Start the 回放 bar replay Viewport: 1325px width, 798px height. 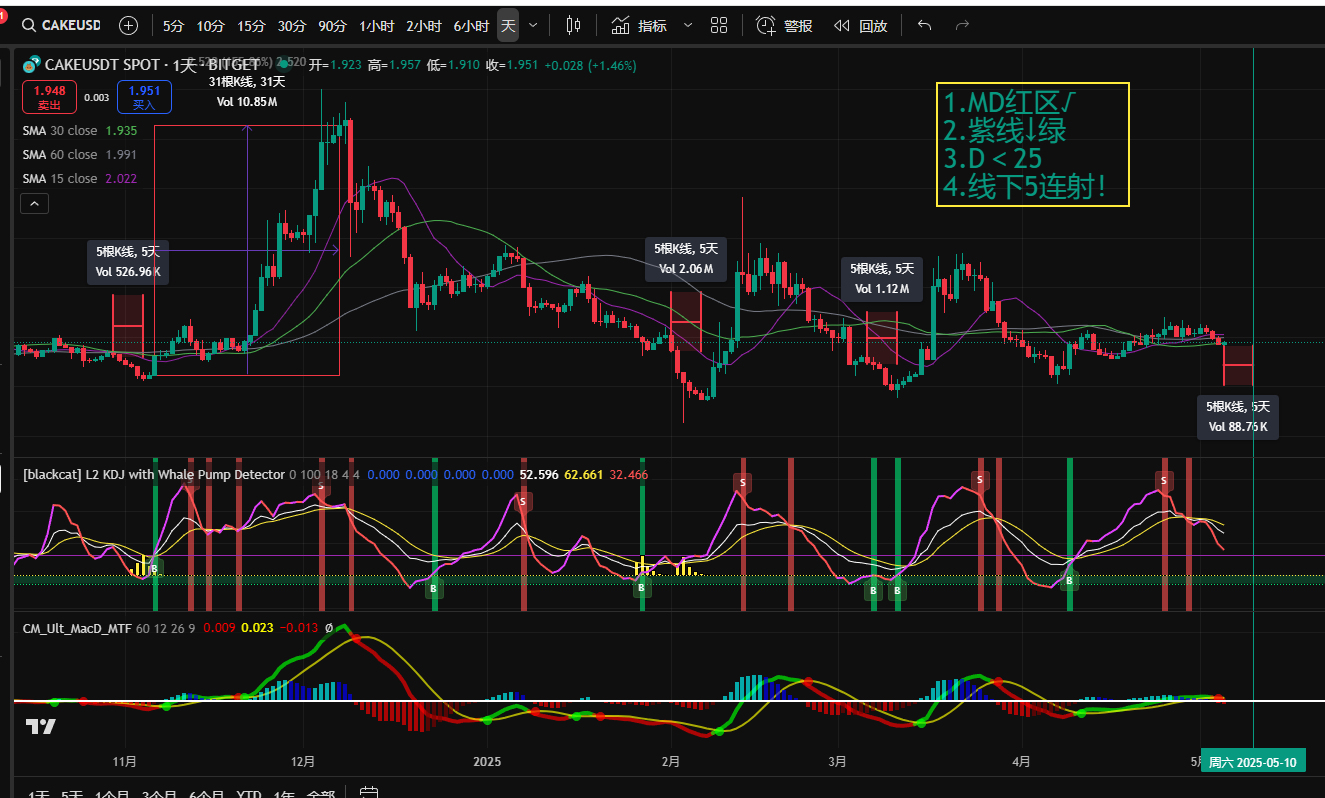[x=860, y=25]
